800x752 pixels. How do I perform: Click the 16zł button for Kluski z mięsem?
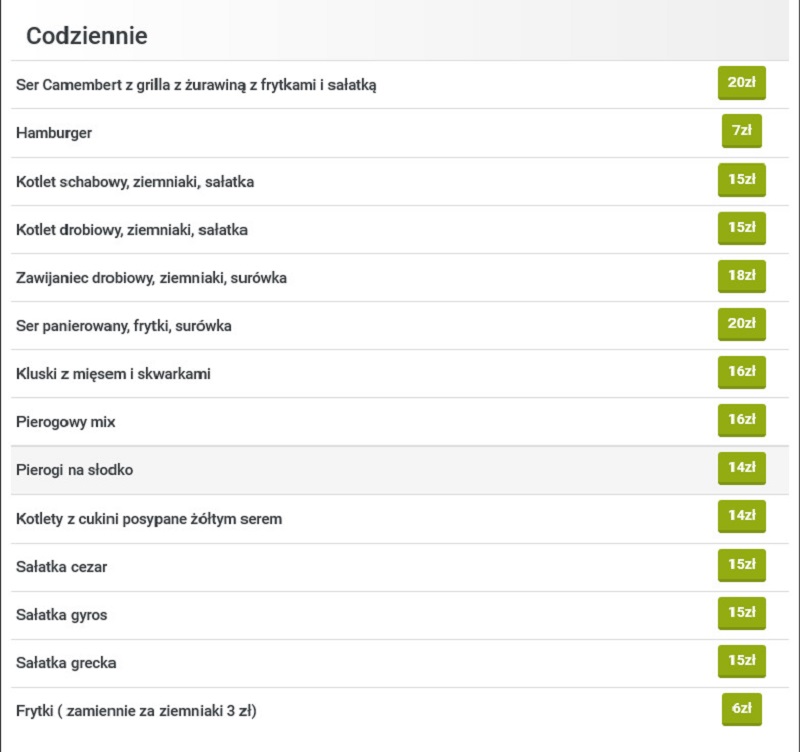pyautogui.click(x=741, y=372)
